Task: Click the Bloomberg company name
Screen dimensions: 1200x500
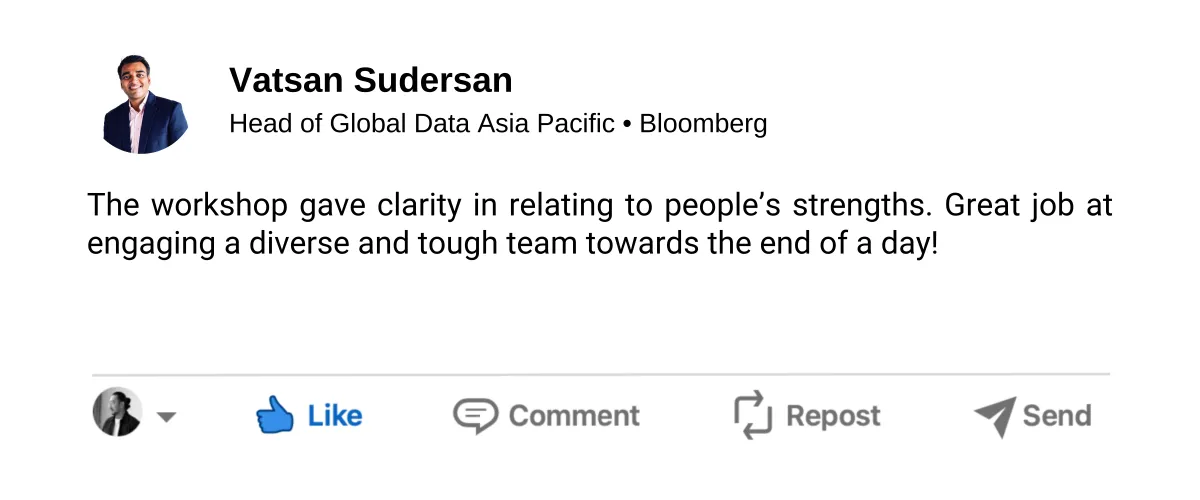Action: (704, 124)
